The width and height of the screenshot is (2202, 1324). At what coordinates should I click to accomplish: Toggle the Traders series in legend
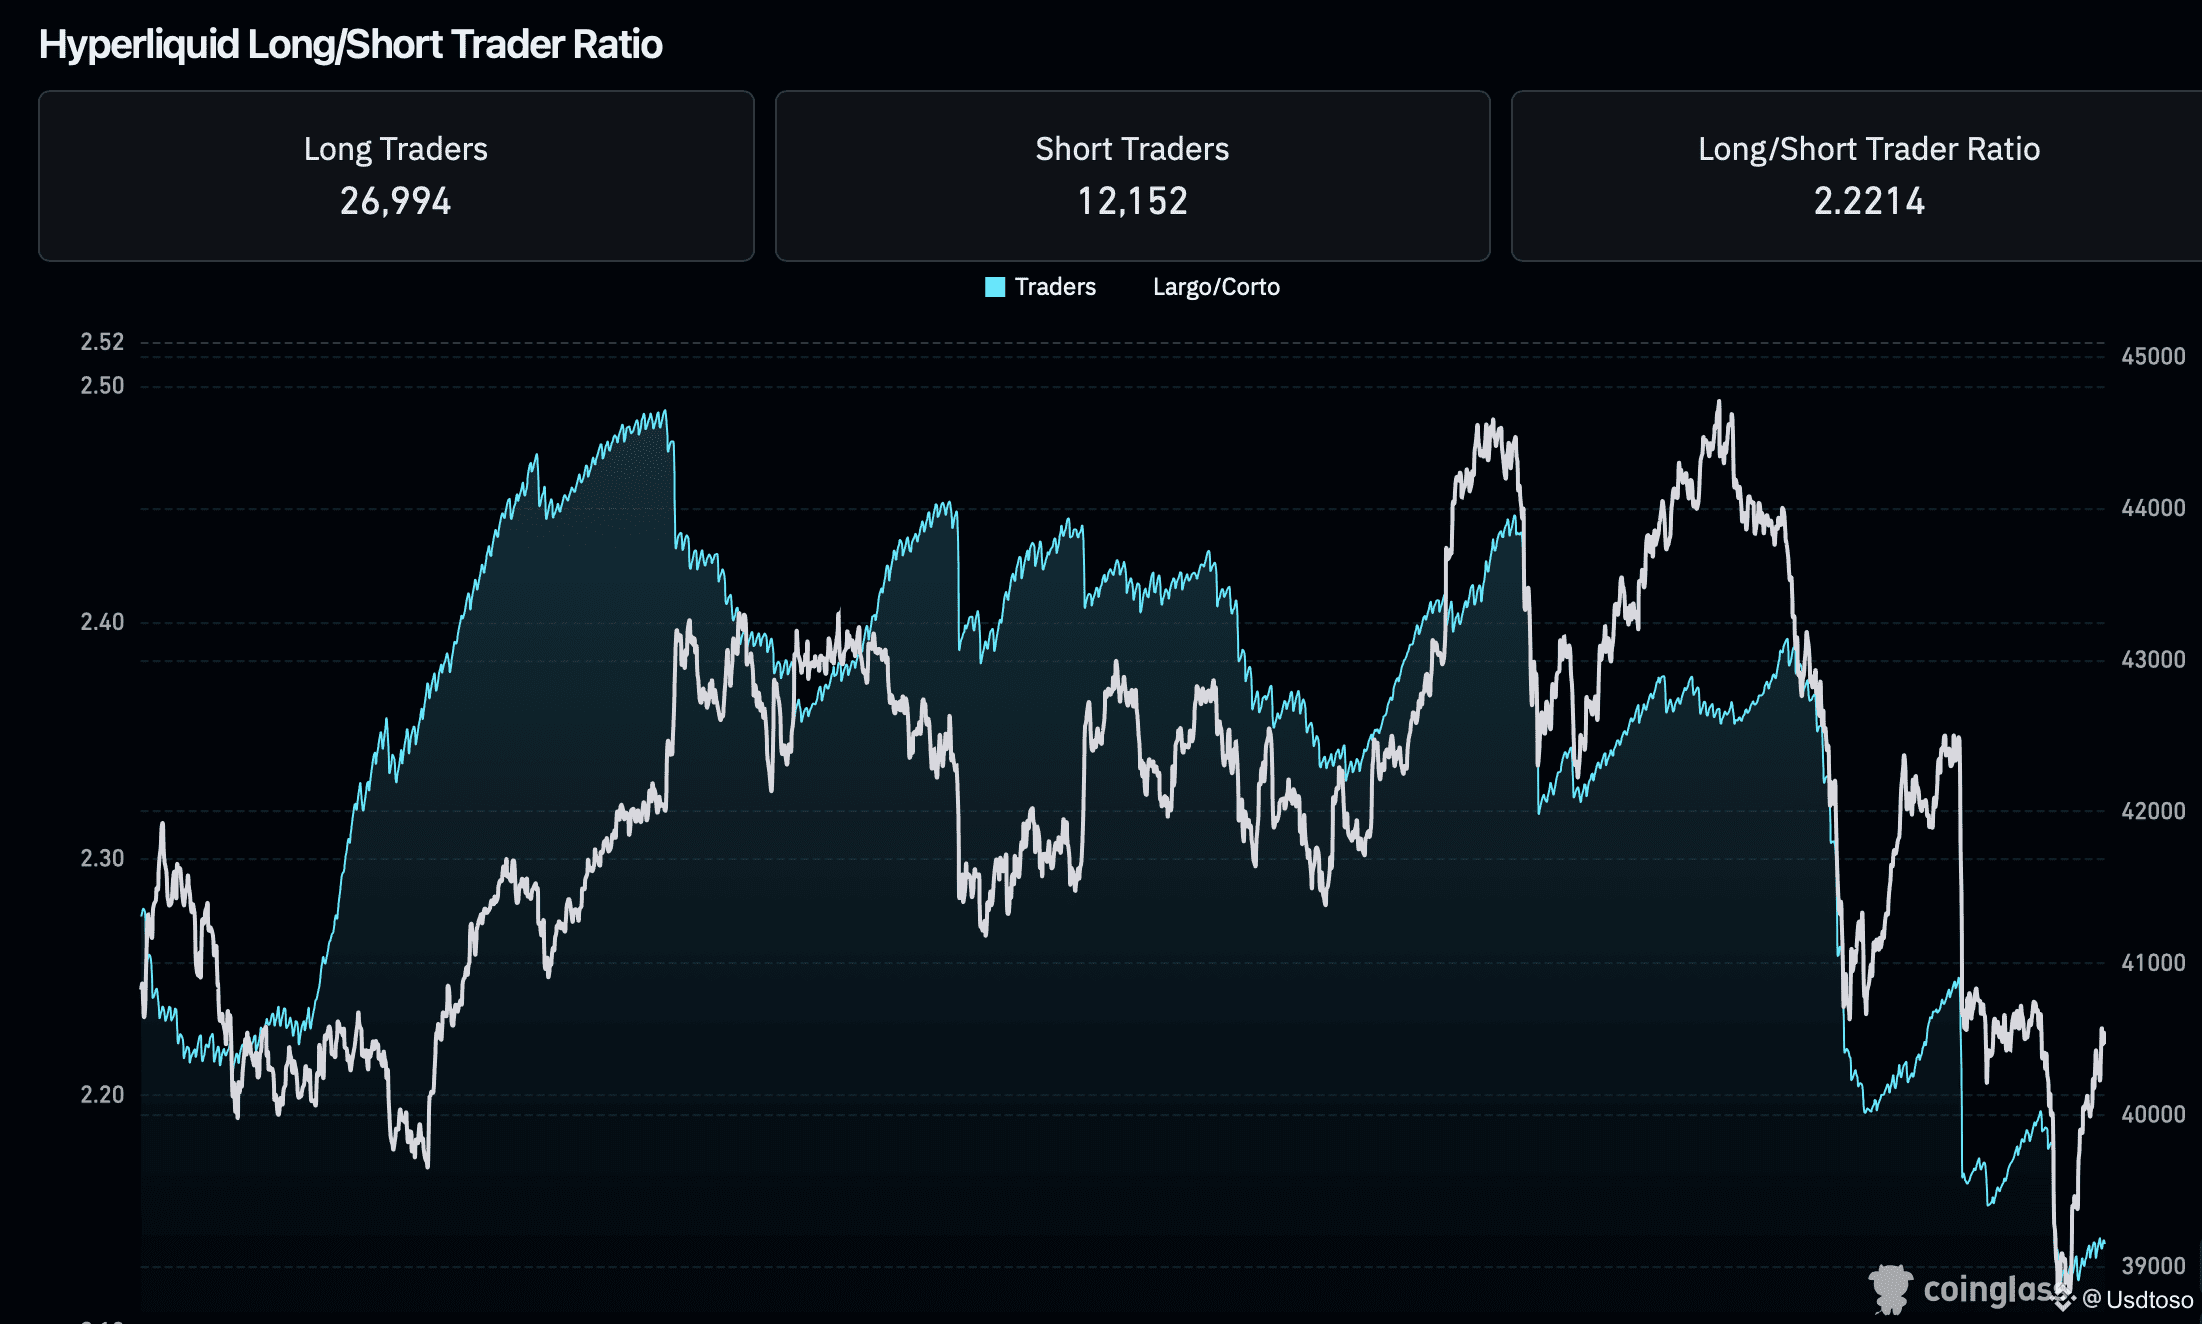coord(1055,287)
